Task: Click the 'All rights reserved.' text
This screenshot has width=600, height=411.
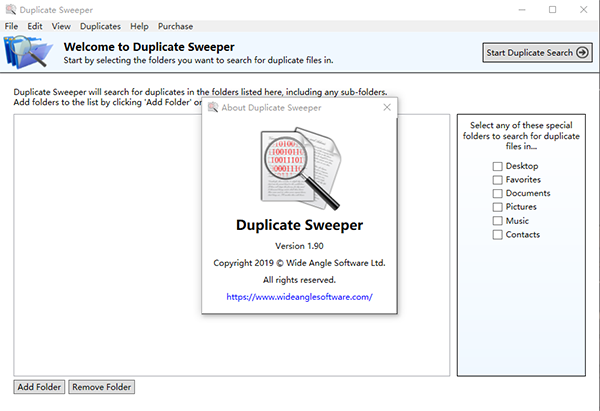Action: (299, 280)
